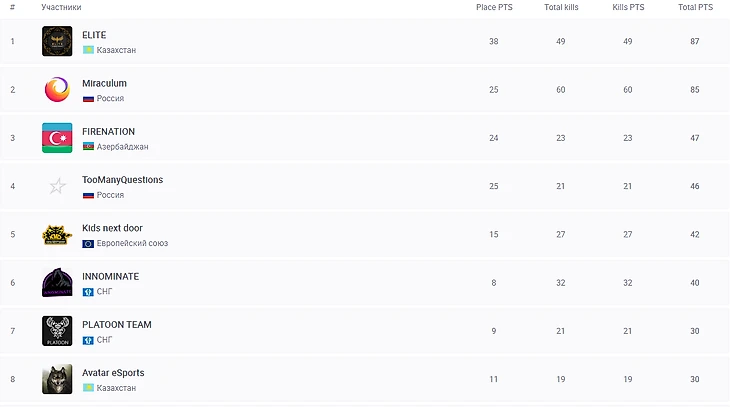730x407 pixels.
Task: Open the ELITE team name link
Action: 94,35
